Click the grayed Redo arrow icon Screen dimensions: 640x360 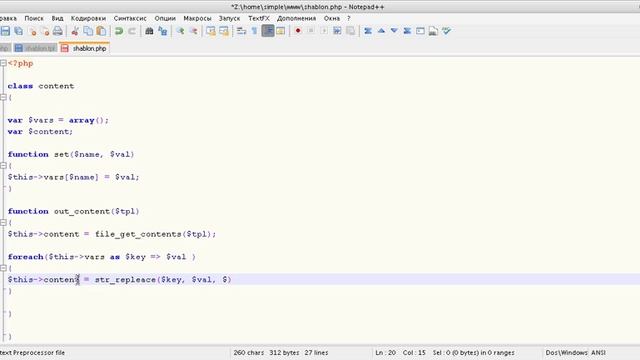tap(132, 31)
